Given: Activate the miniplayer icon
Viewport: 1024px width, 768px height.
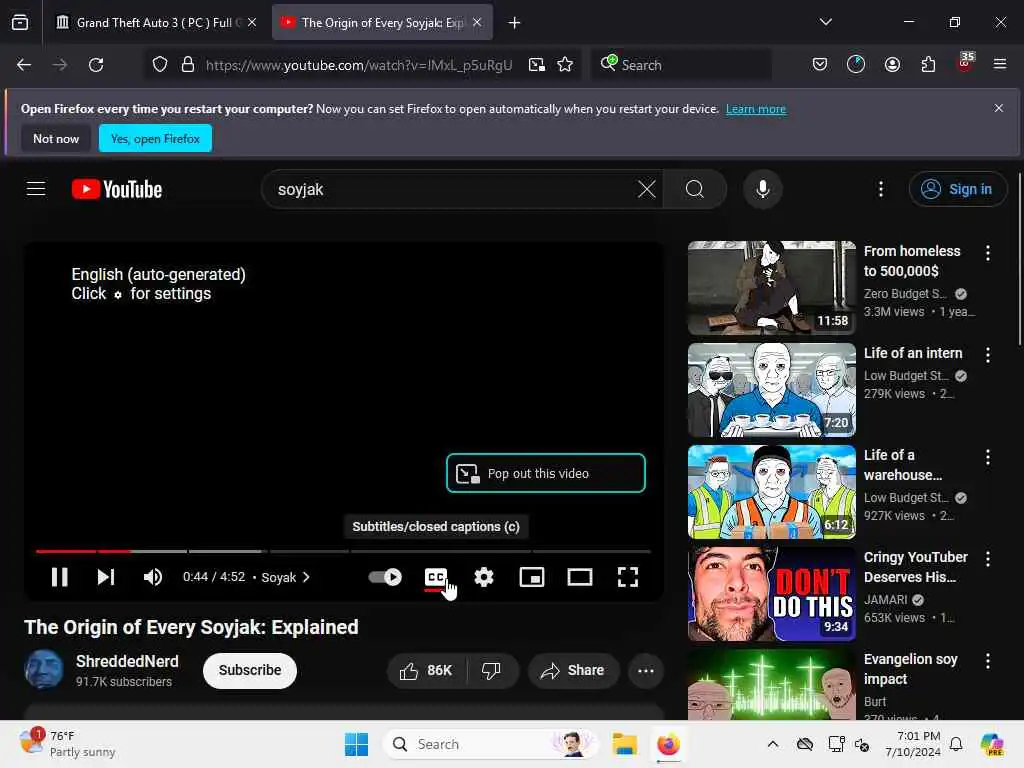Looking at the screenshot, I should 532,577.
